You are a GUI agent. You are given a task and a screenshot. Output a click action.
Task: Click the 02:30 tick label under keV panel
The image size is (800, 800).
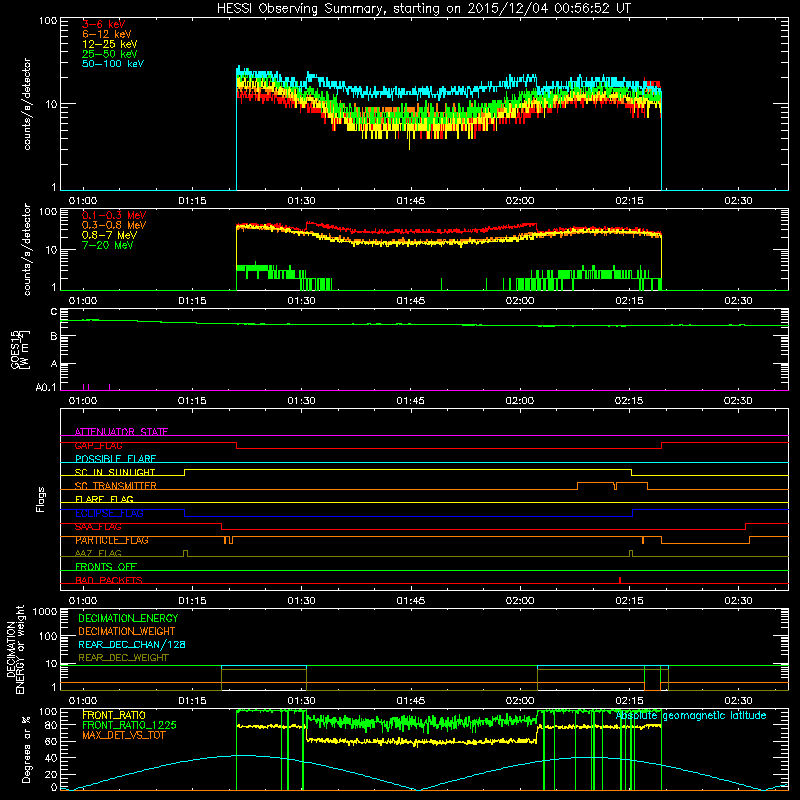tap(738, 201)
